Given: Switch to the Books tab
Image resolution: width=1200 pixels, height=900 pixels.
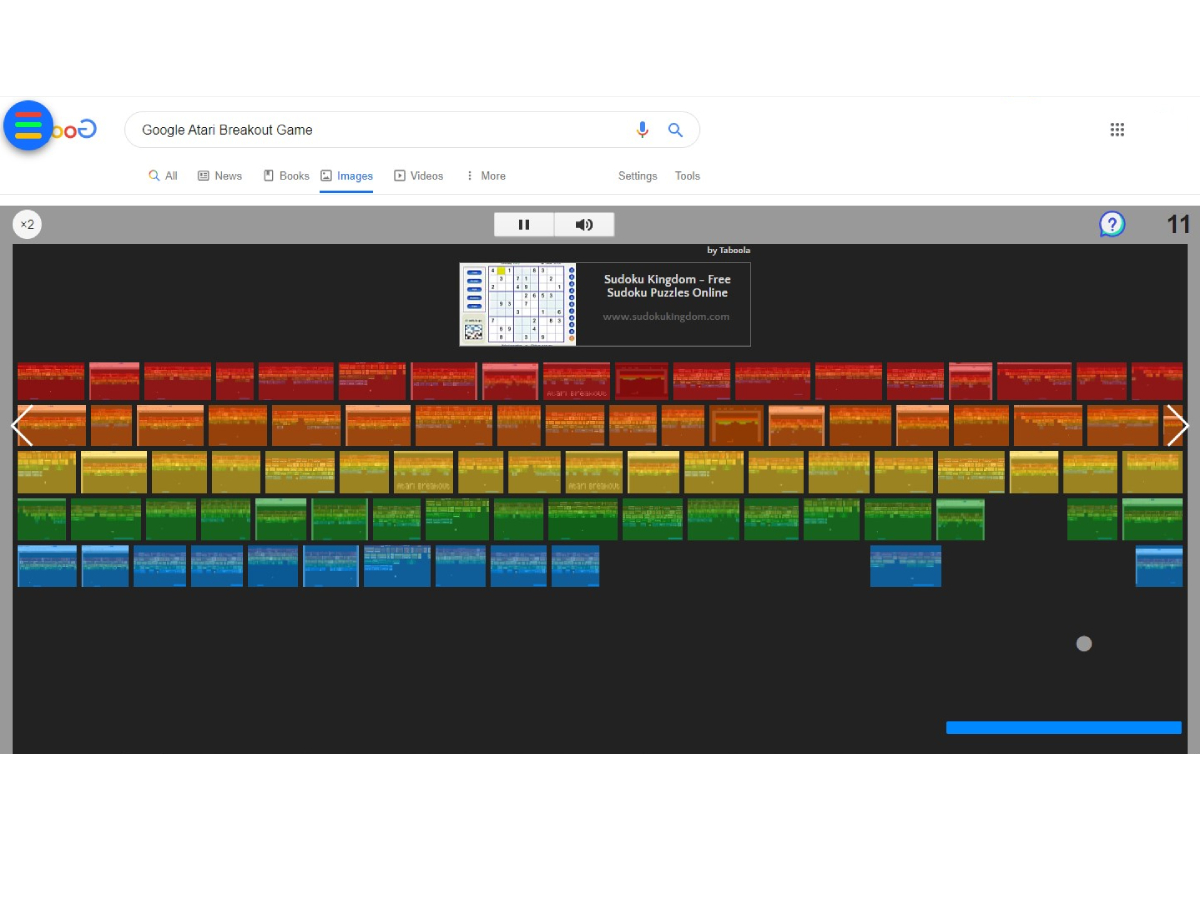Looking at the screenshot, I should [x=286, y=176].
